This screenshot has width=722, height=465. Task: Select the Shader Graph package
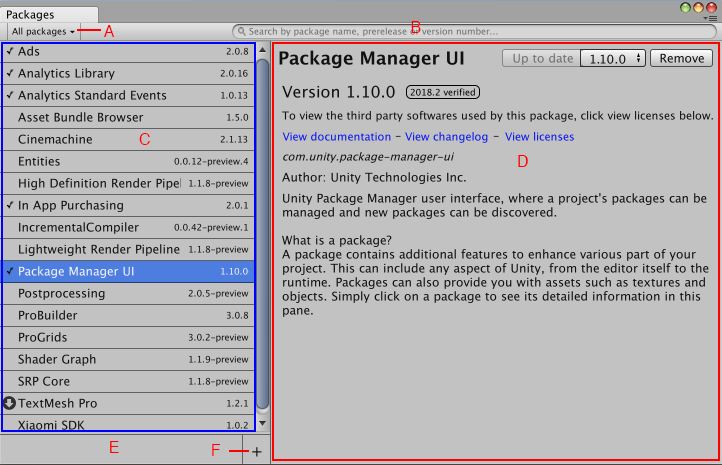tap(128, 360)
